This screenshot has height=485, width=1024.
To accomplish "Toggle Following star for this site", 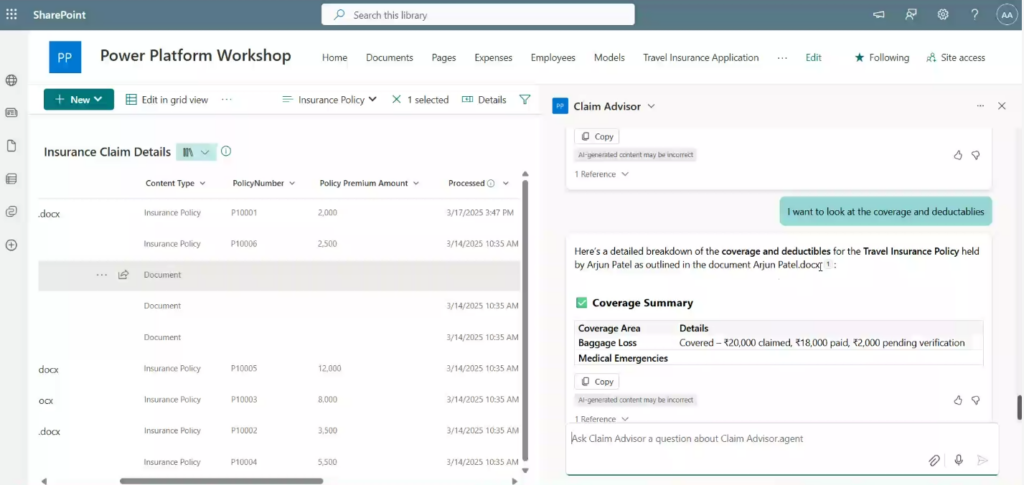I will 882,57.
